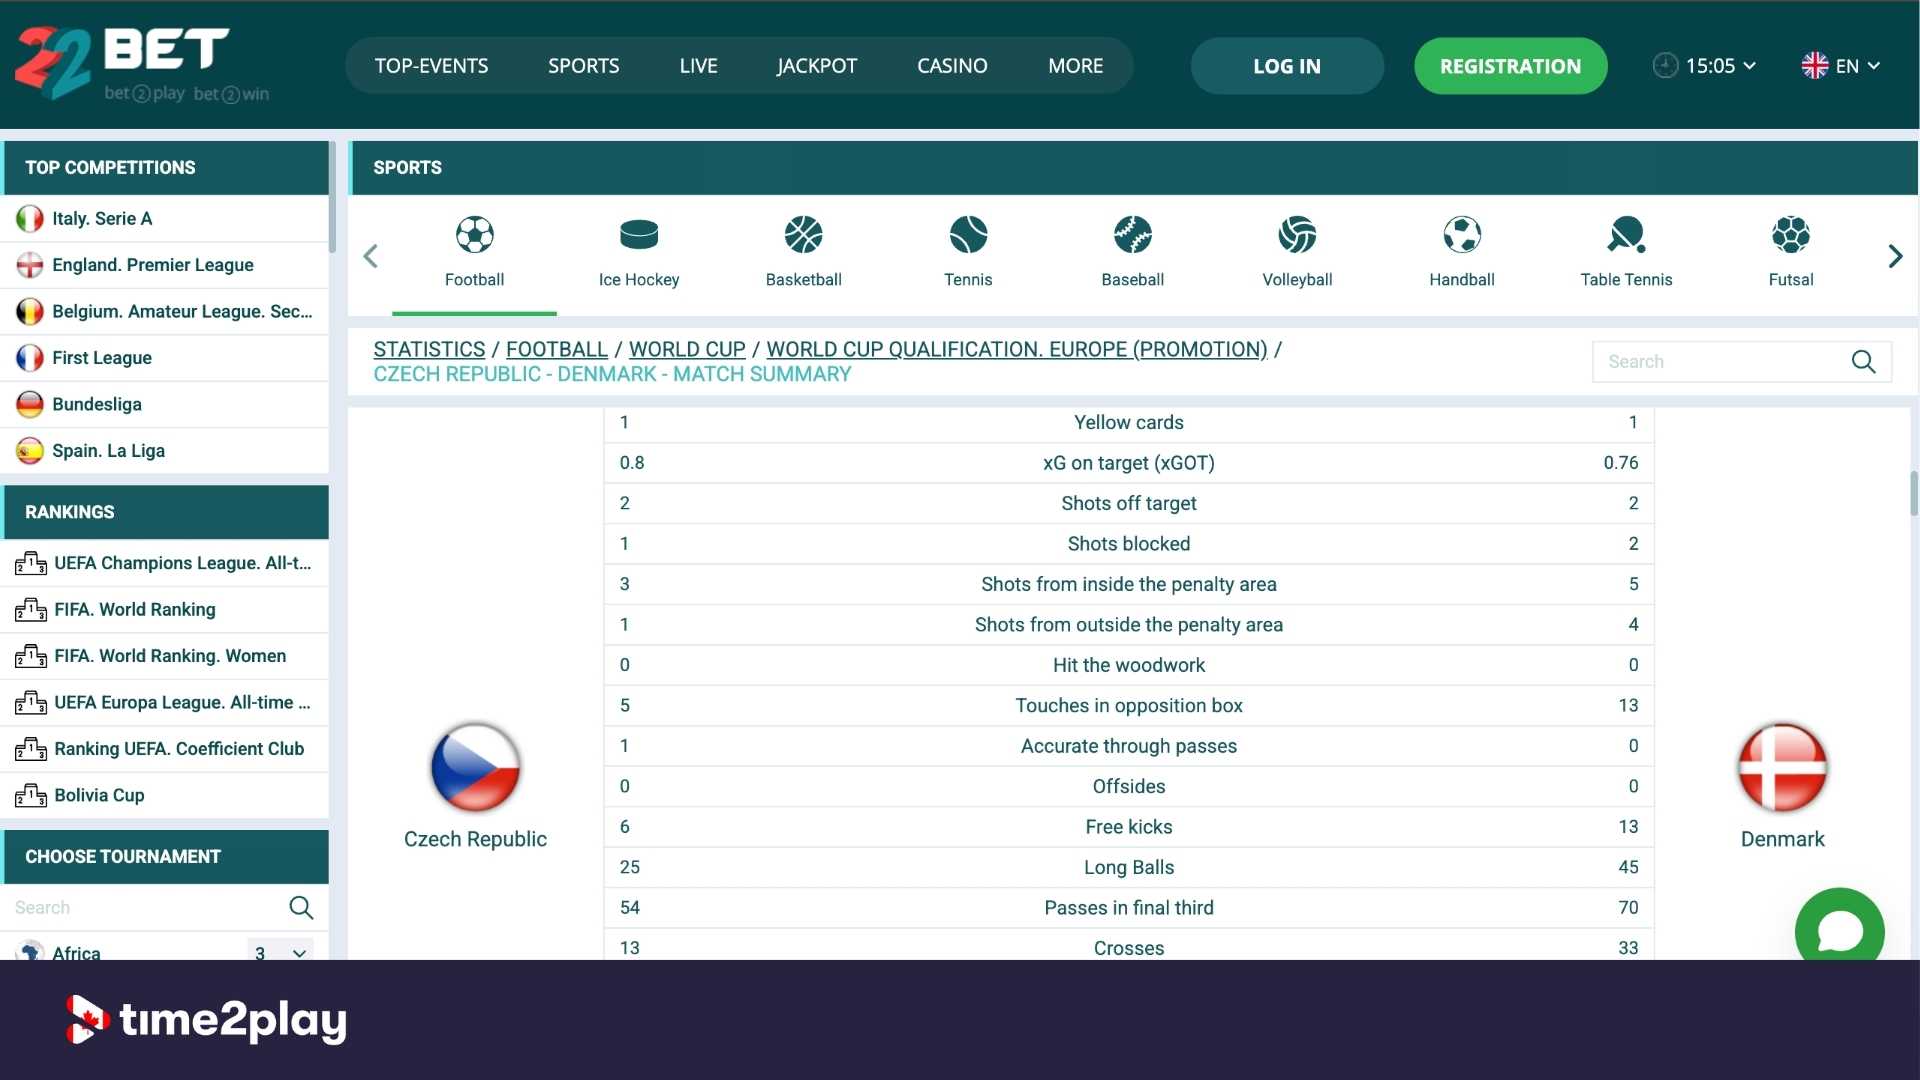This screenshot has width=1920, height=1080.
Task: Click the 22BET logo
Action: 142,65
